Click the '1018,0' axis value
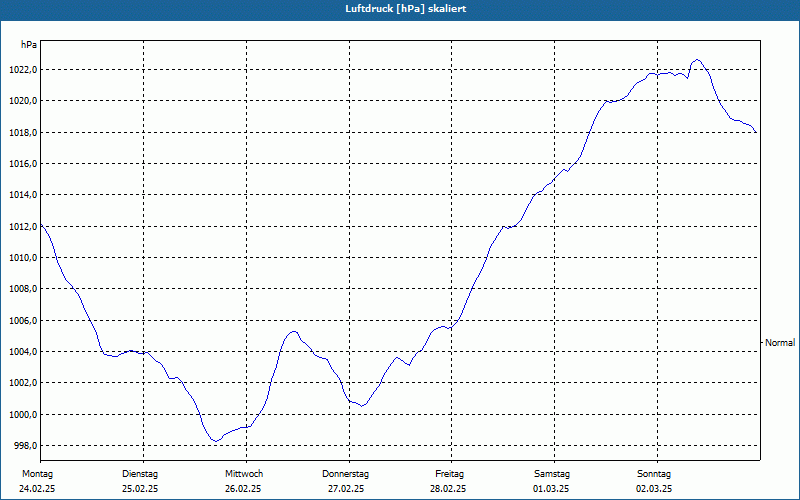 [23, 133]
